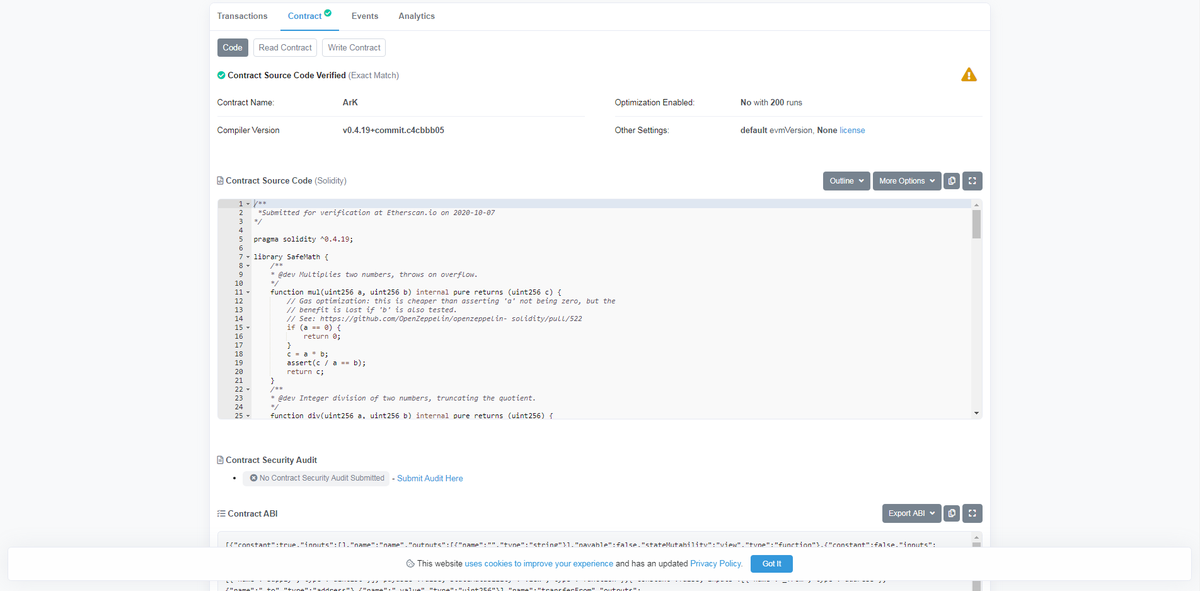The image size is (1200, 591).
Task: Open the More Options dropdown
Action: pyautogui.click(x=907, y=181)
